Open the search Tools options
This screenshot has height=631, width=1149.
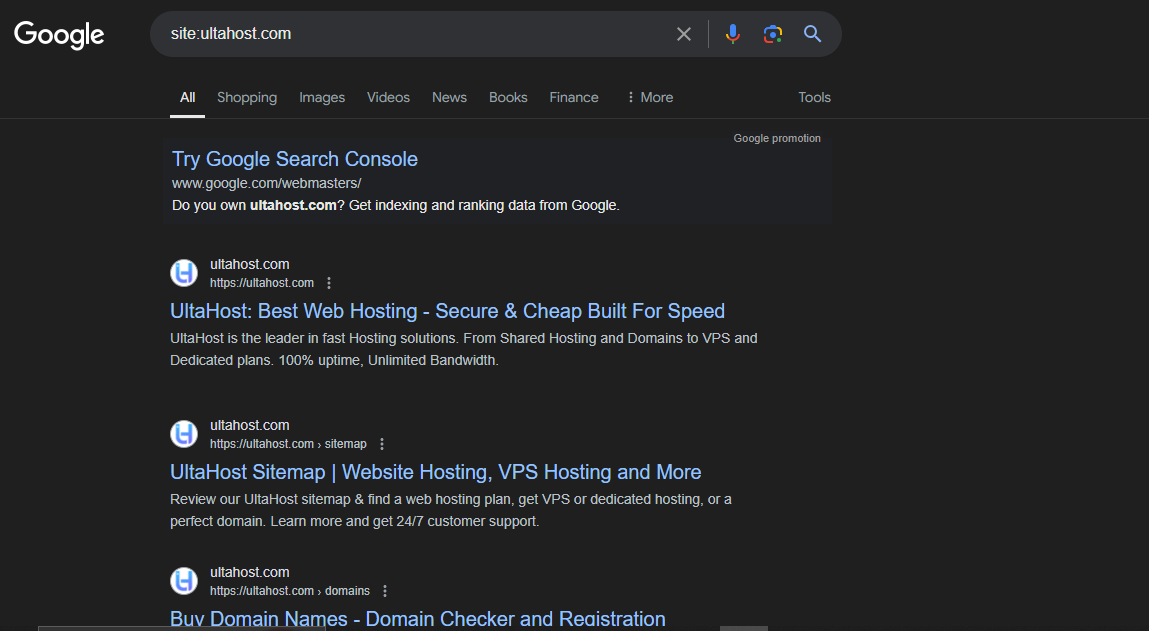point(813,97)
